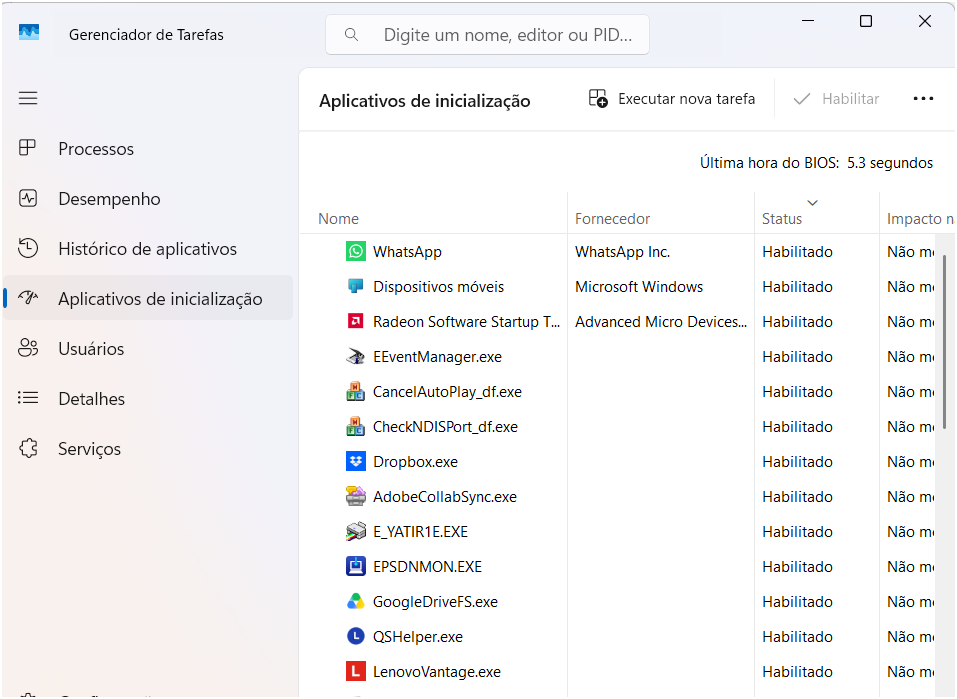
Task: Click the Radeon Software red icon
Action: pyautogui.click(x=356, y=321)
